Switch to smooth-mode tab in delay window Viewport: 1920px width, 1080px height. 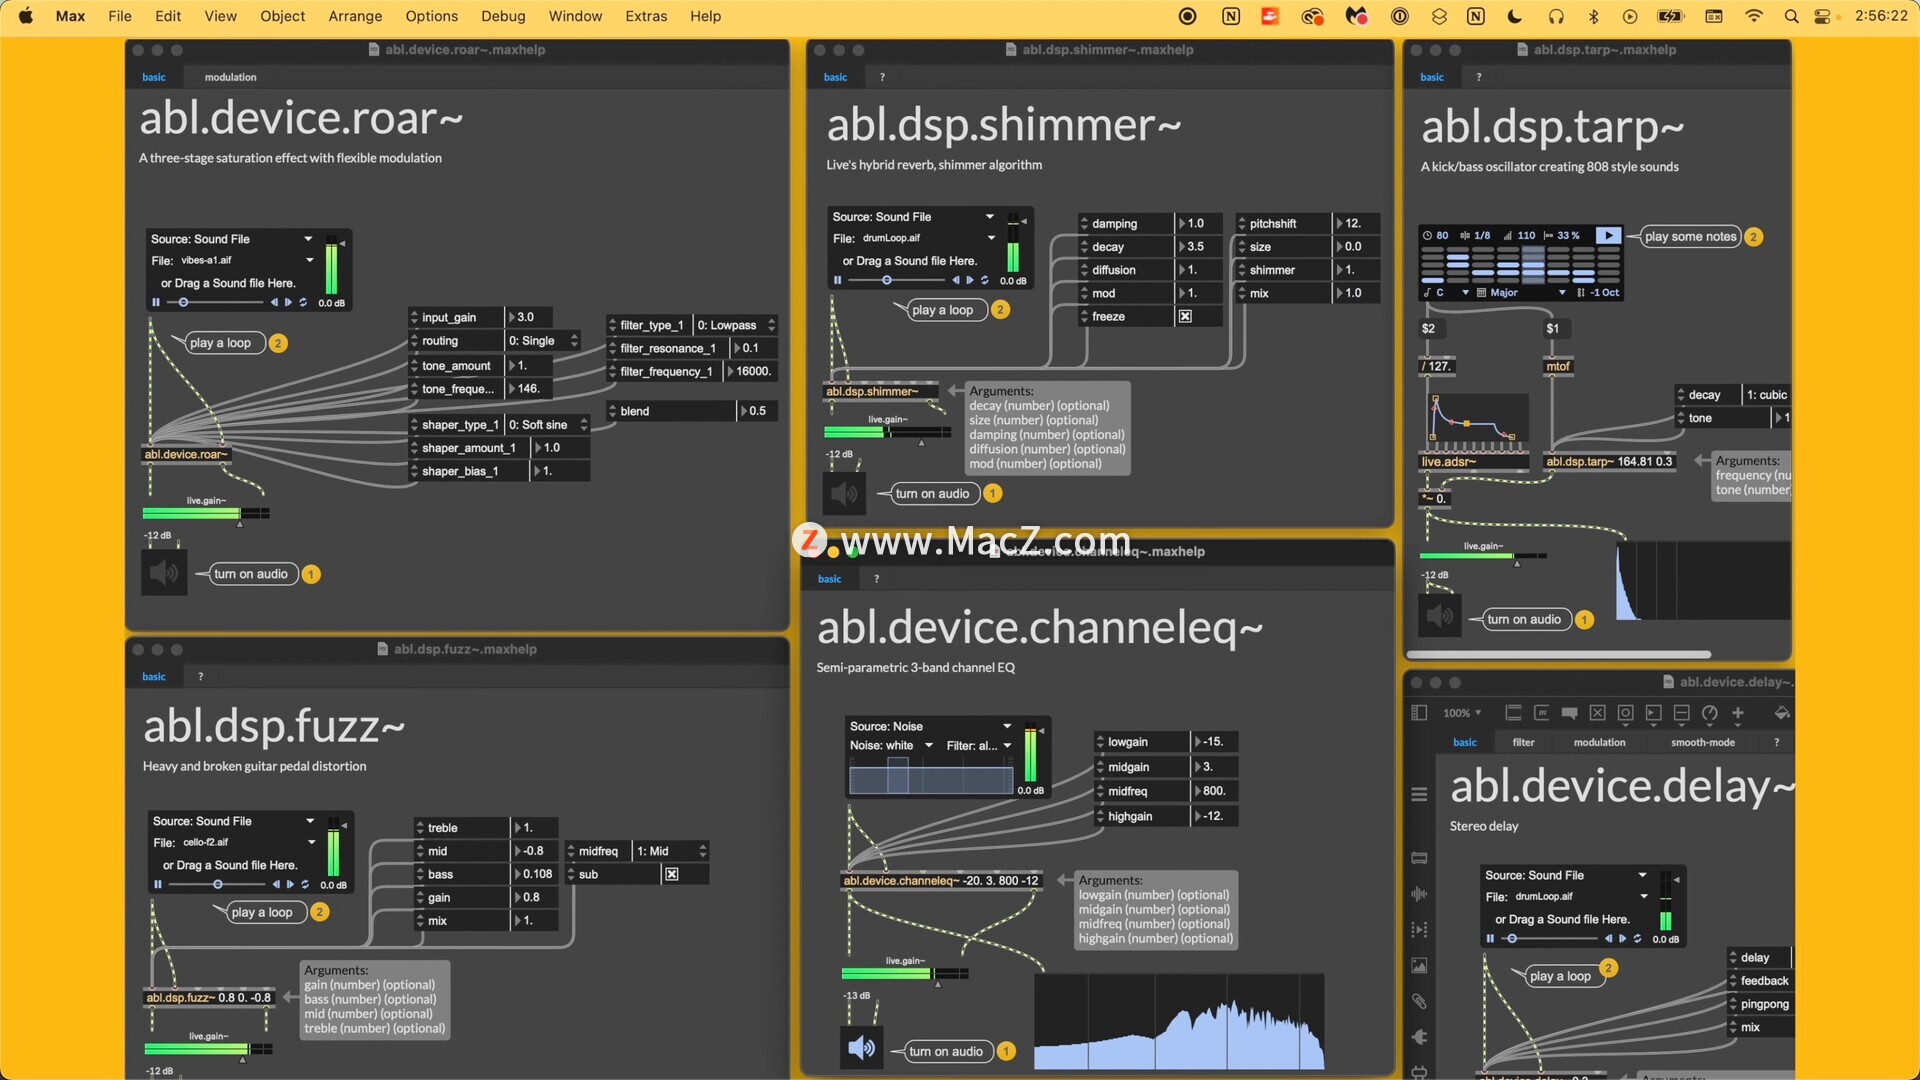pyautogui.click(x=1702, y=742)
